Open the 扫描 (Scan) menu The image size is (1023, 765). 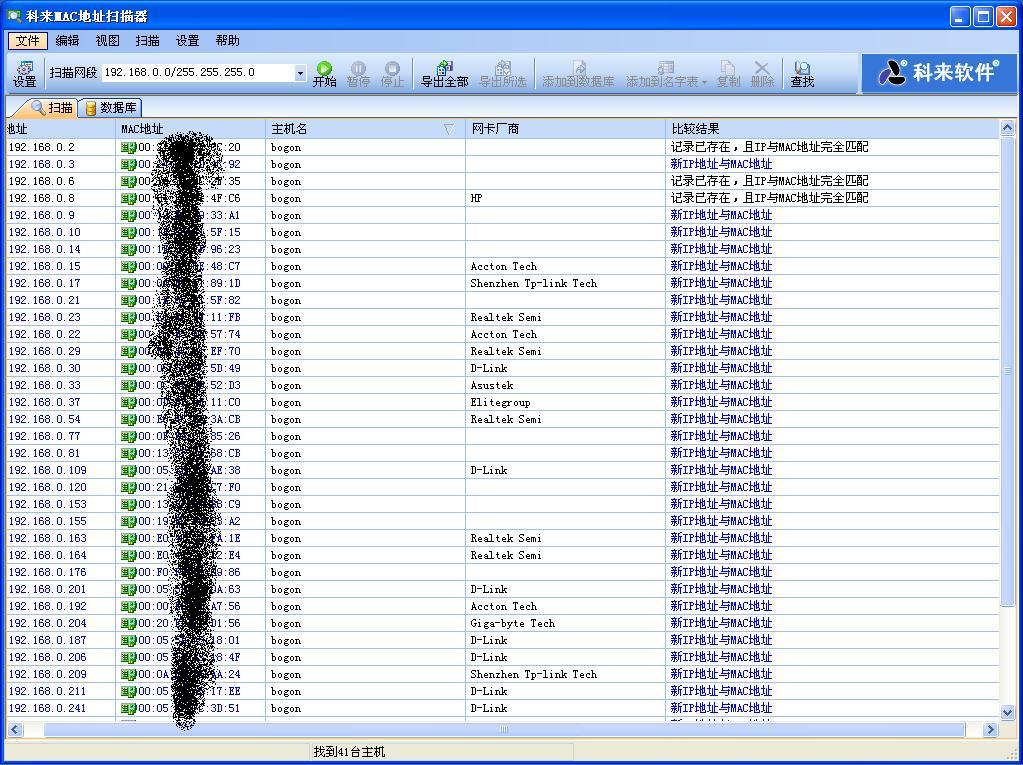[147, 41]
